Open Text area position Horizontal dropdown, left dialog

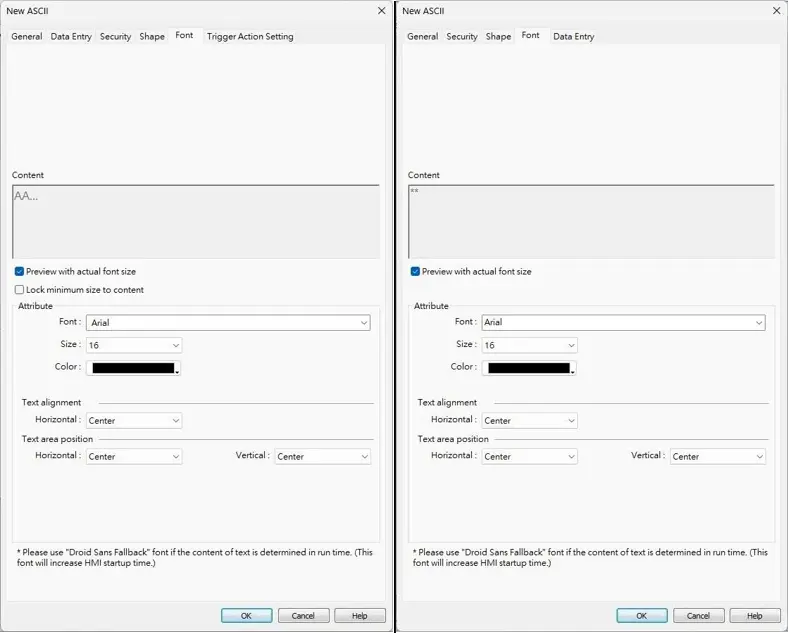click(134, 457)
